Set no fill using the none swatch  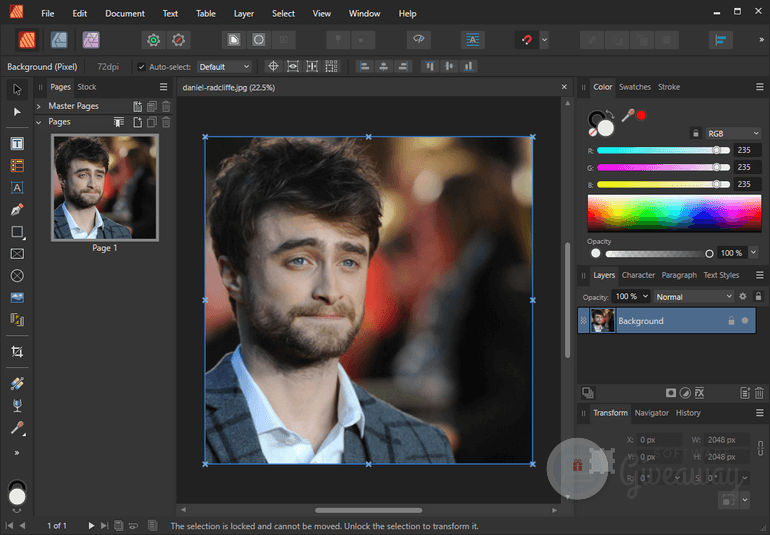593,132
